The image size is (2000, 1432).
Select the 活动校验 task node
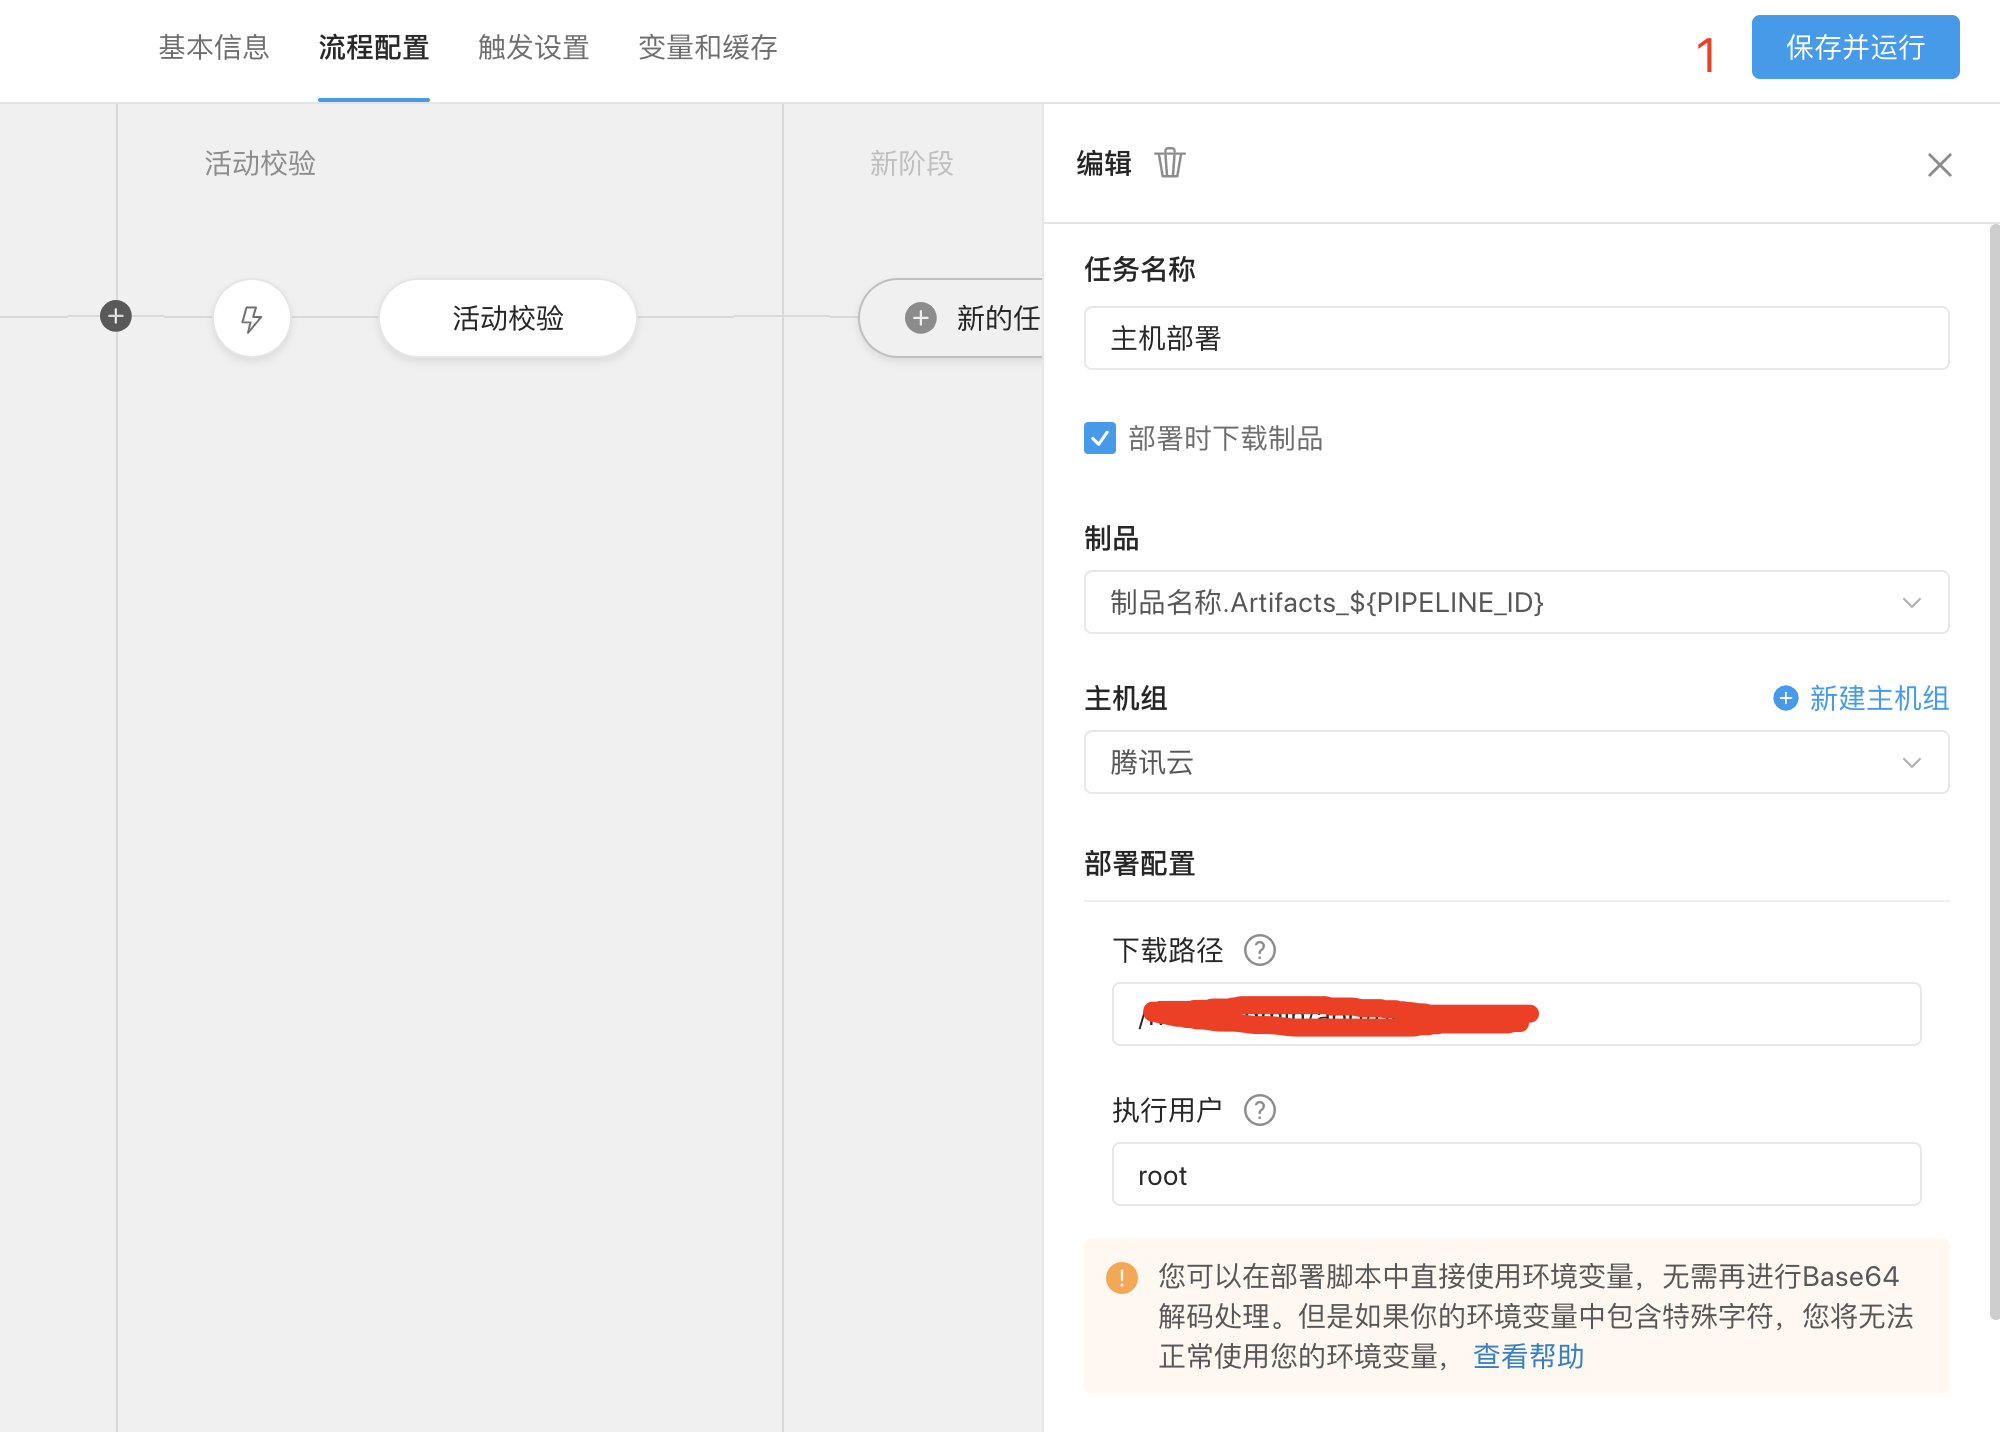pyautogui.click(x=507, y=318)
